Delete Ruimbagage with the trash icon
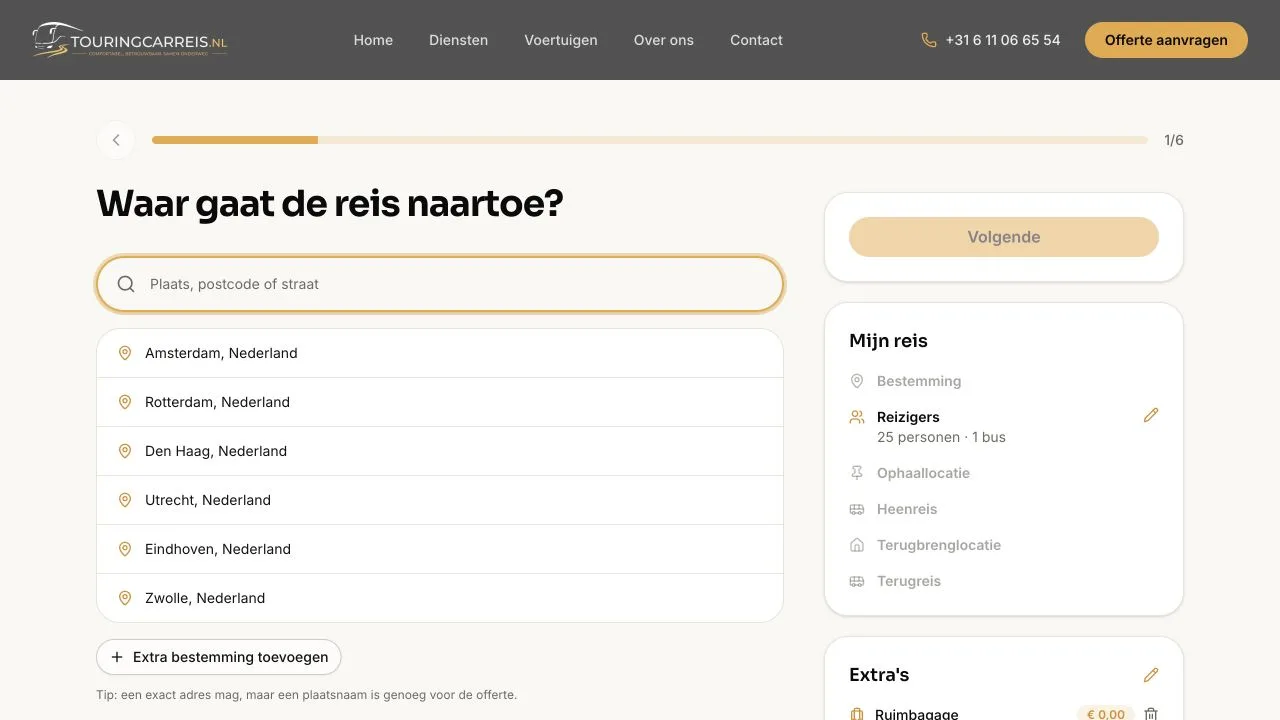 1151,714
